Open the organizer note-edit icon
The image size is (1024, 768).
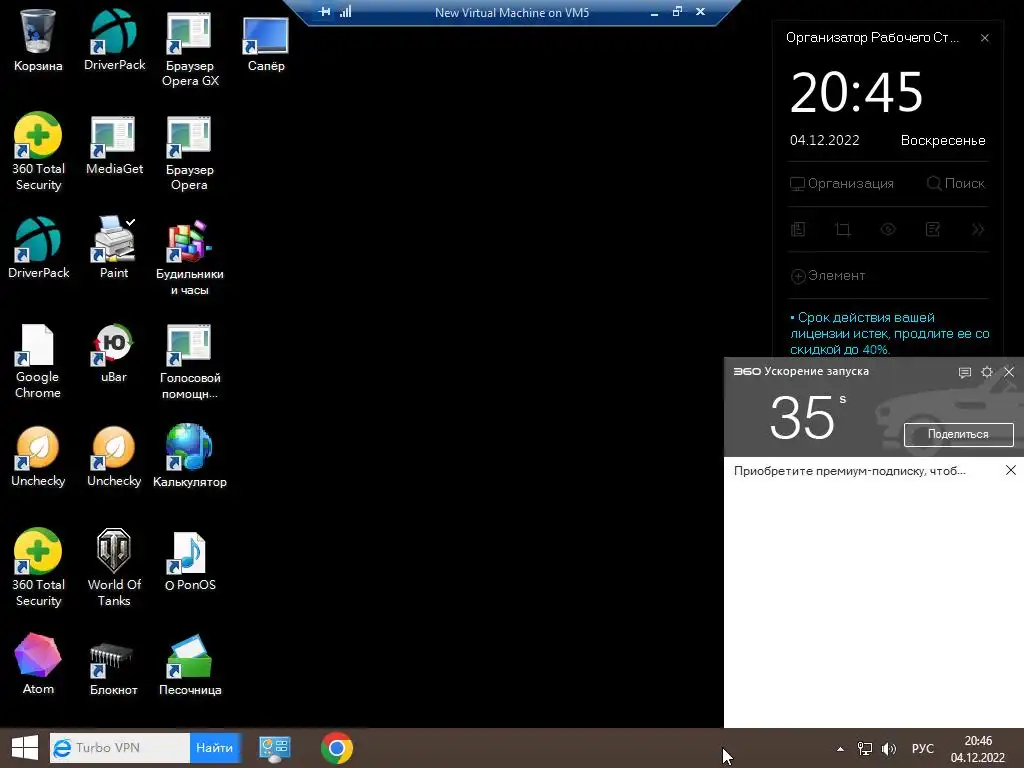tap(933, 229)
